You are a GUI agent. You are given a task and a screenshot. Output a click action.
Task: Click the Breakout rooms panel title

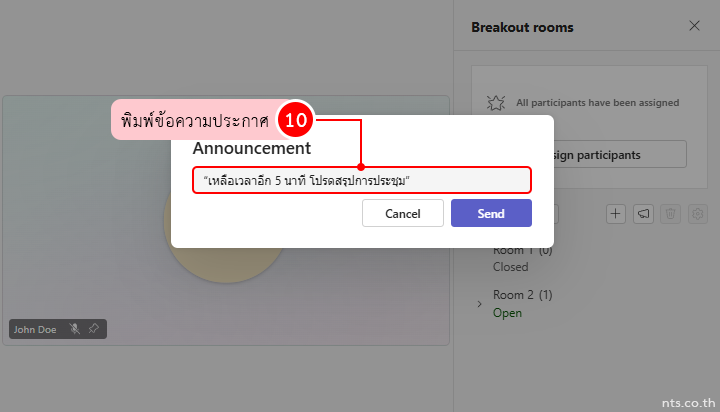click(x=522, y=27)
